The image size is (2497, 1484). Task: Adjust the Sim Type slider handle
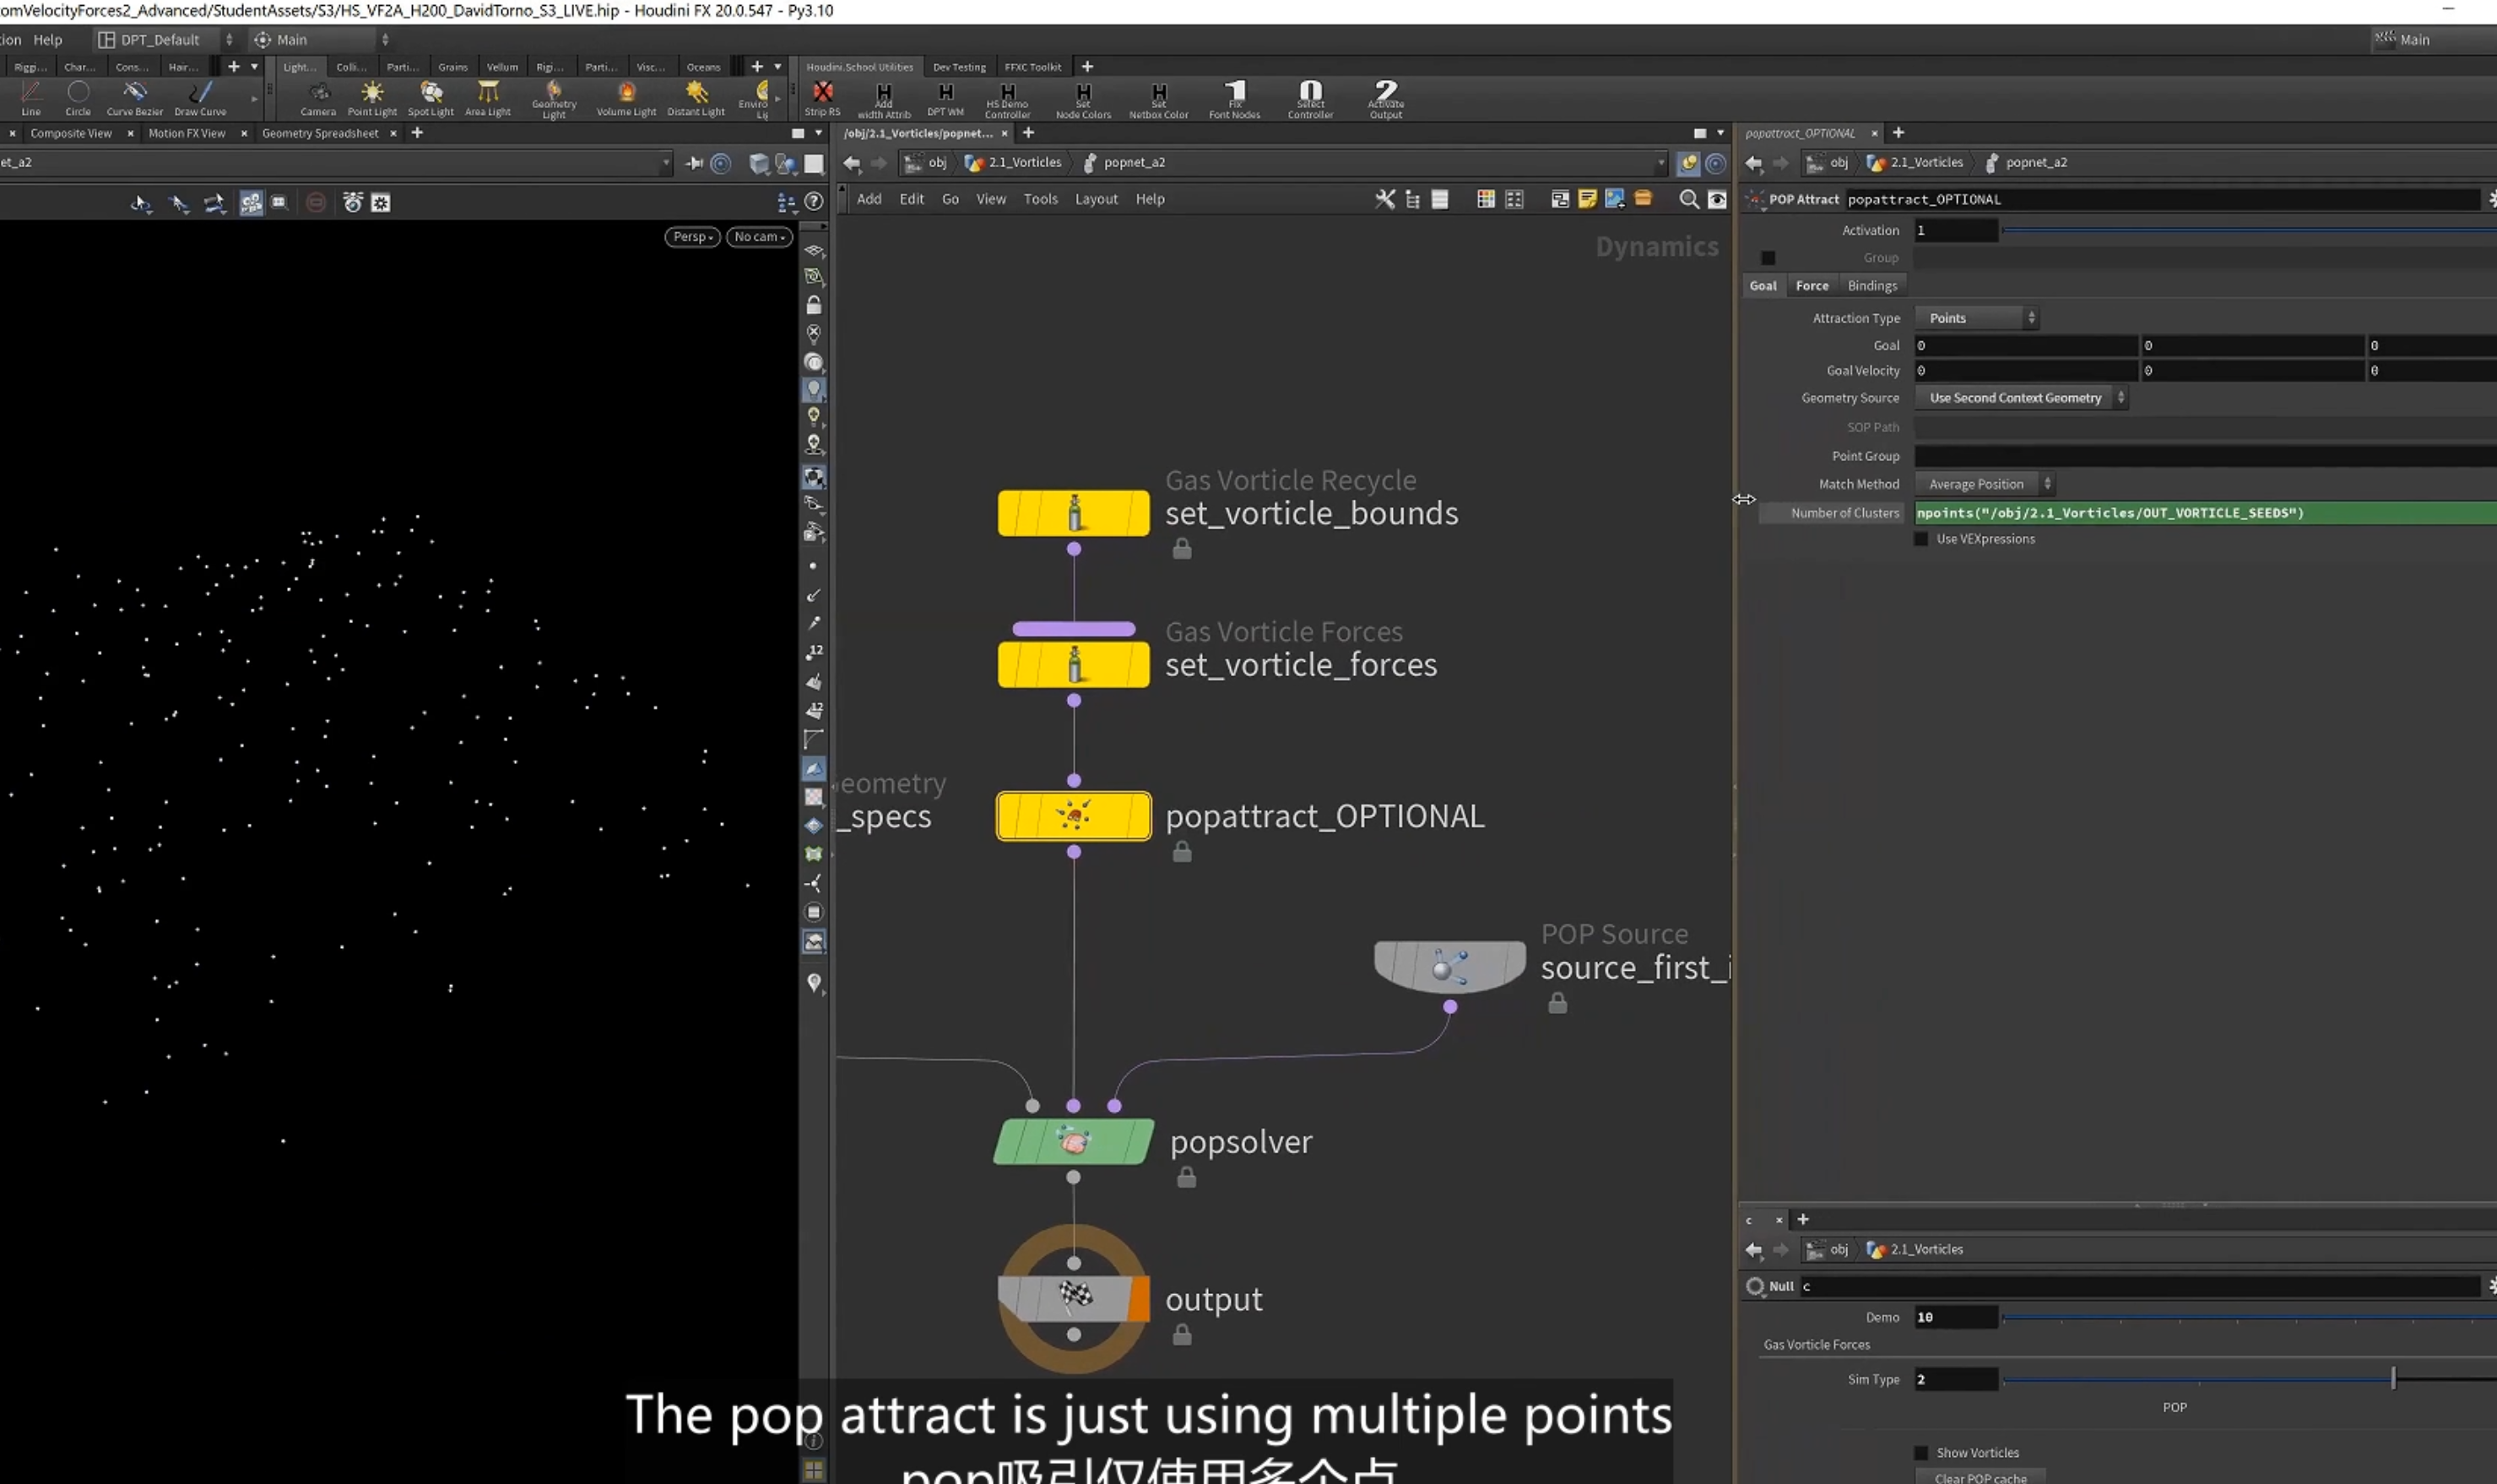coord(2393,1379)
